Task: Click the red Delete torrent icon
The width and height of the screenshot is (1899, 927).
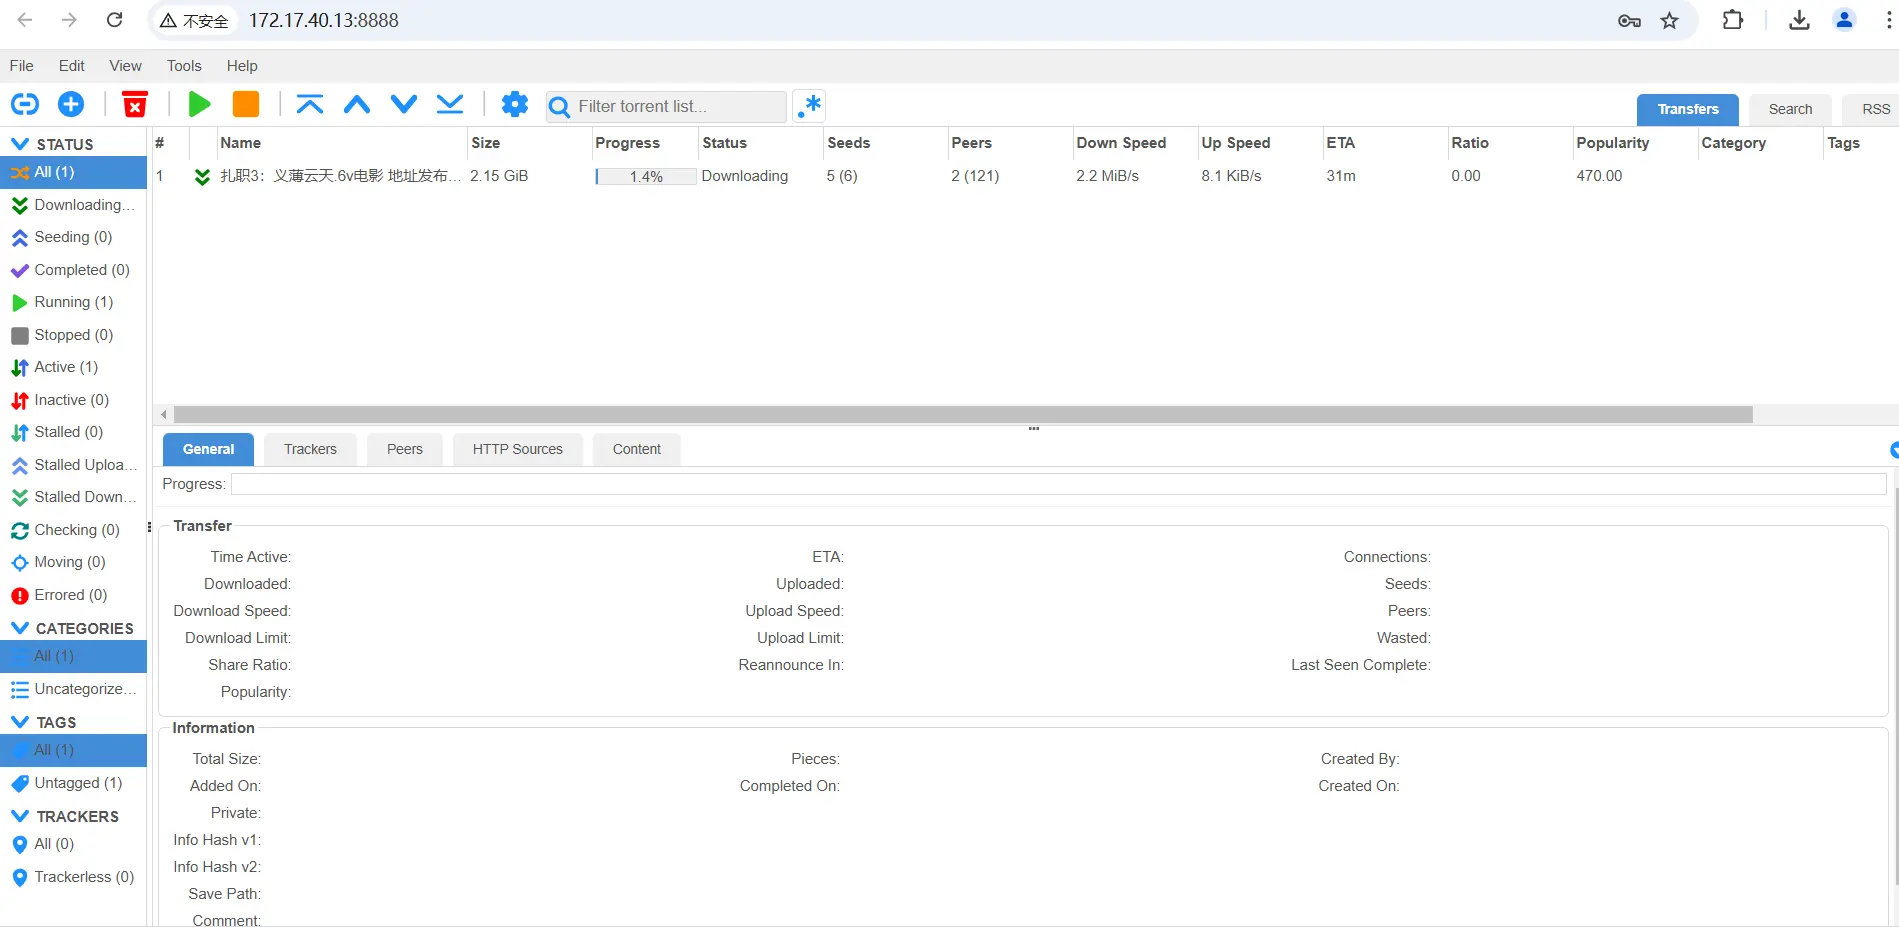Action: (x=135, y=104)
